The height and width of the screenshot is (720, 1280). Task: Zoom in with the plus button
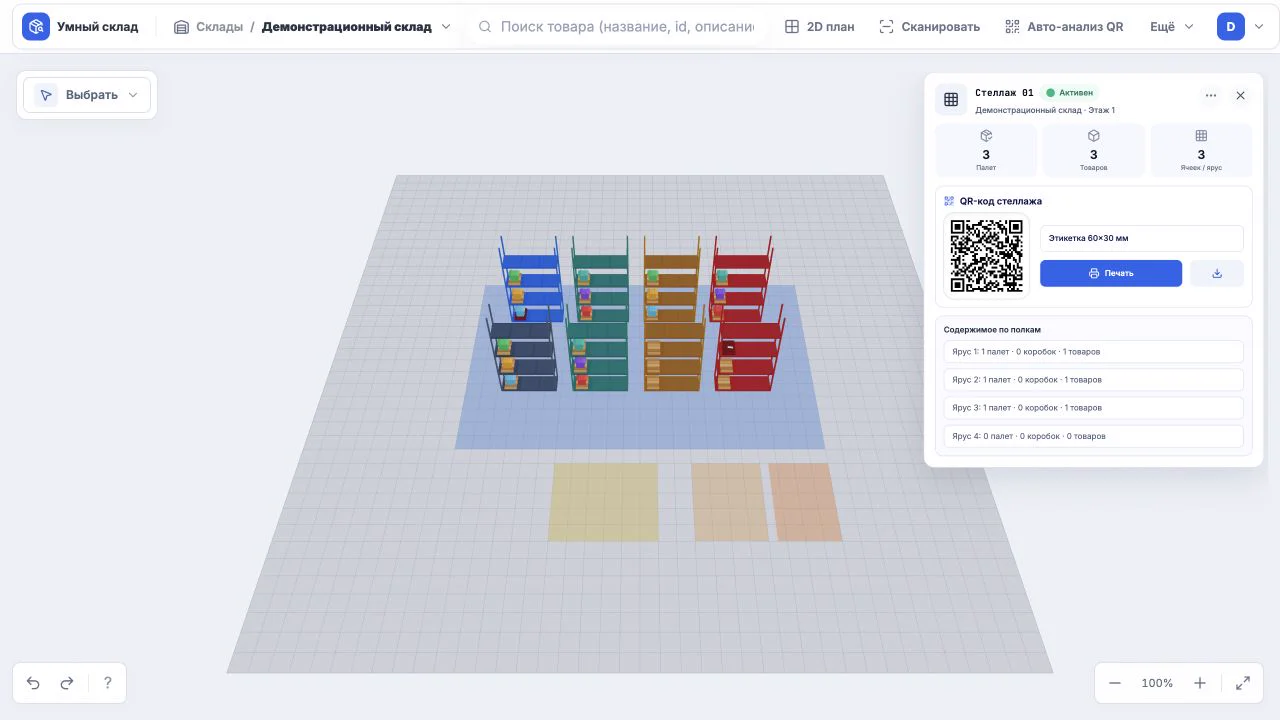pyautogui.click(x=1200, y=683)
